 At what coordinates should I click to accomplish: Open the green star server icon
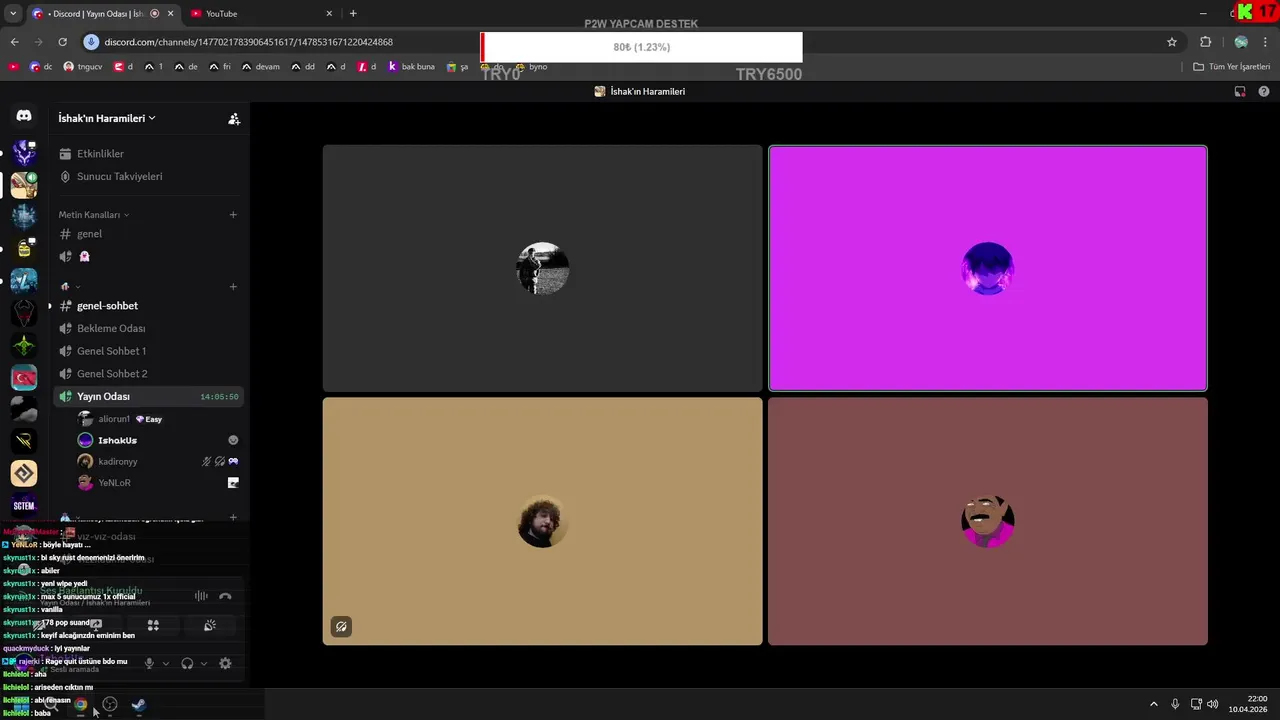pyautogui.click(x=24, y=345)
